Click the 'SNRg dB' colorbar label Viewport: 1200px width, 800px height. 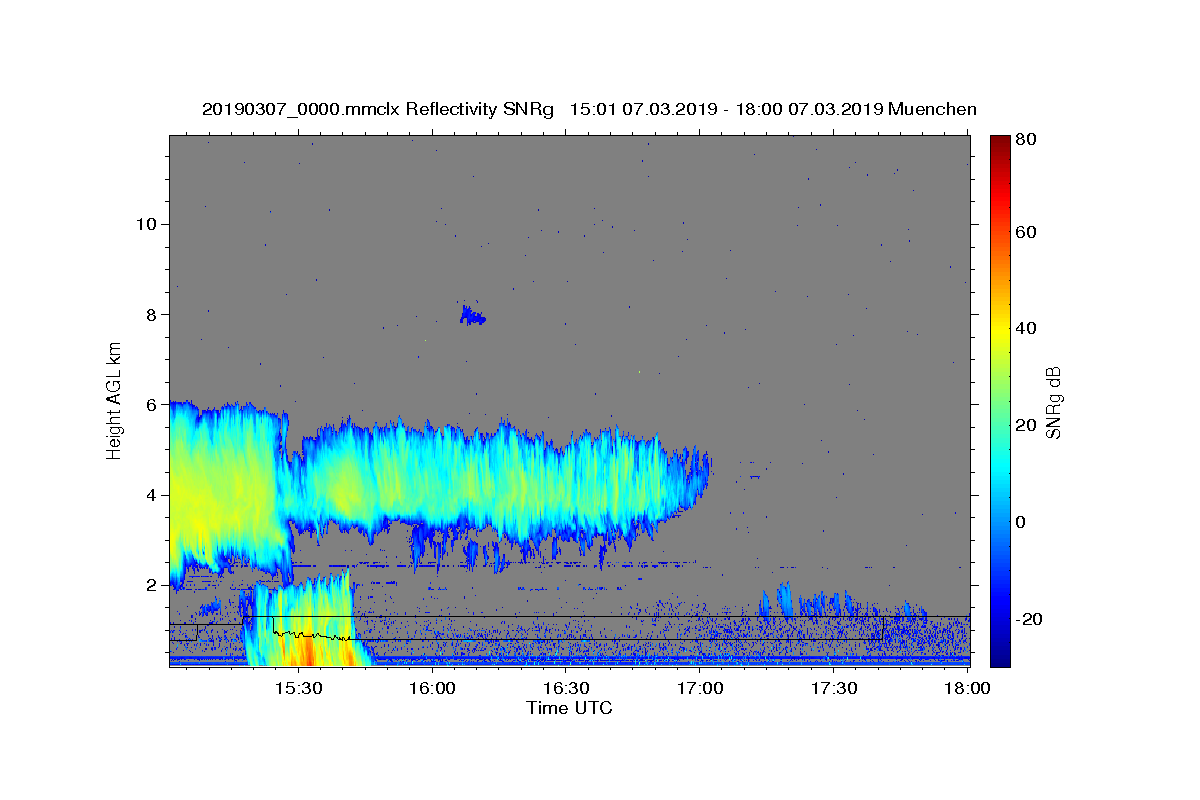pos(1053,401)
